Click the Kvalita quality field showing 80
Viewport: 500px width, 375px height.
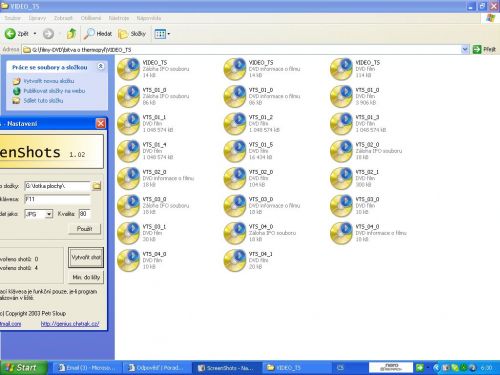point(84,214)
